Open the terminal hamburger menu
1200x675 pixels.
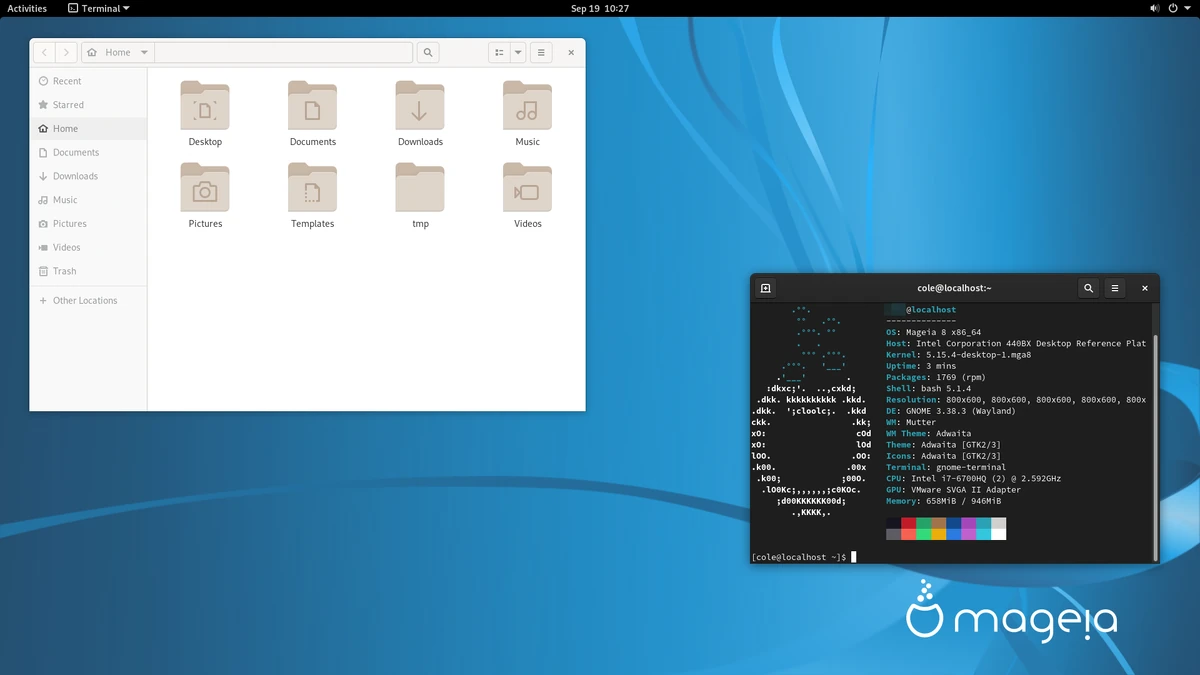click(1115, 288)
